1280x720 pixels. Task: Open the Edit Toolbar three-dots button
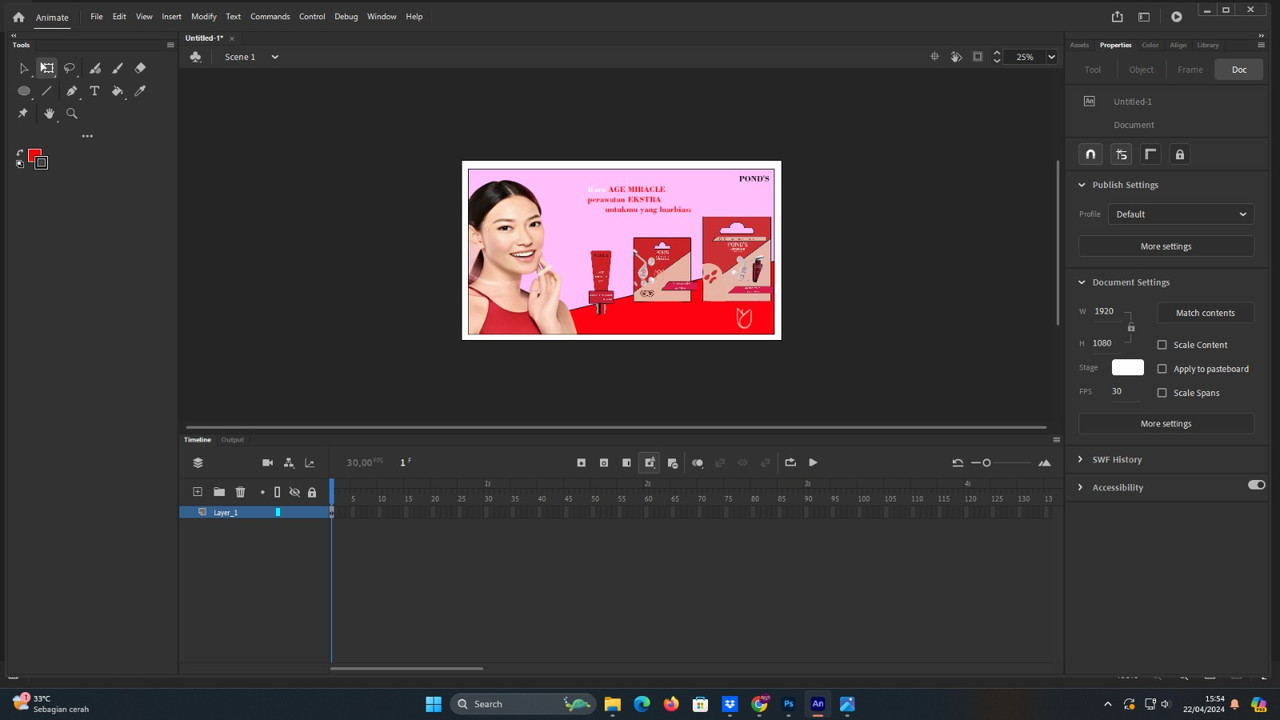87,136
